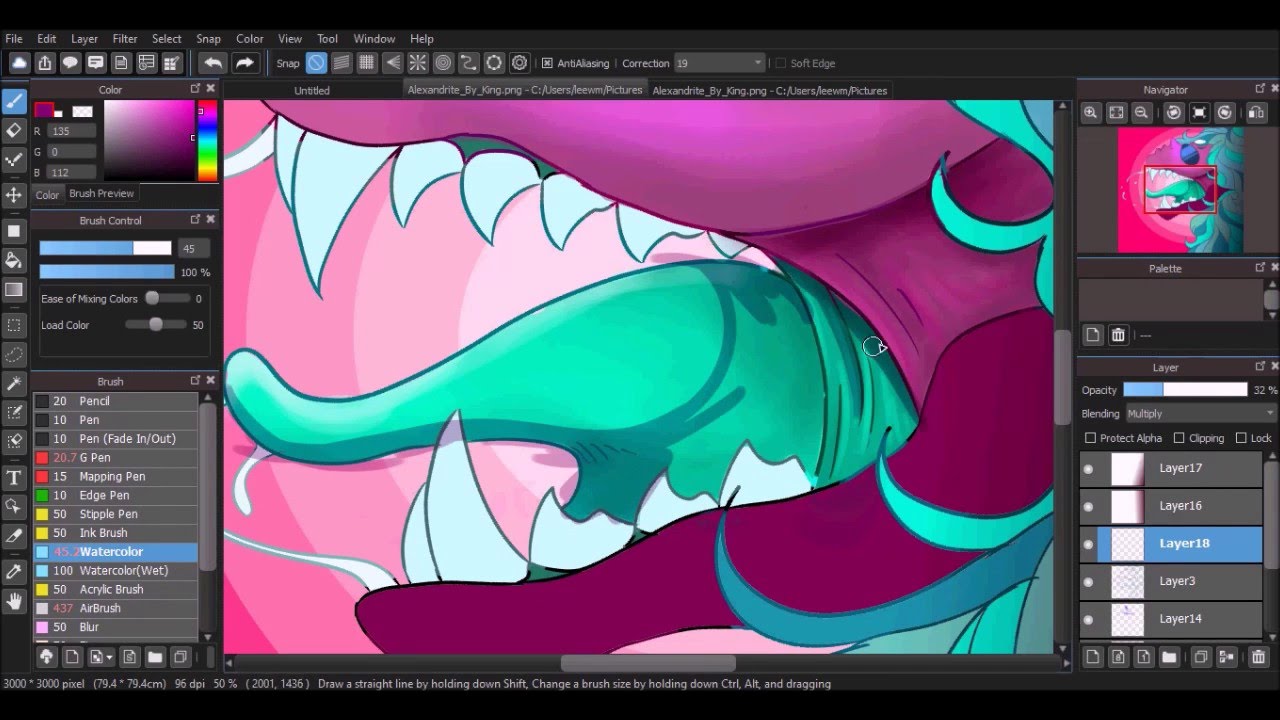
Task: Open the Filter menu
Action: (x=125, y=39)
